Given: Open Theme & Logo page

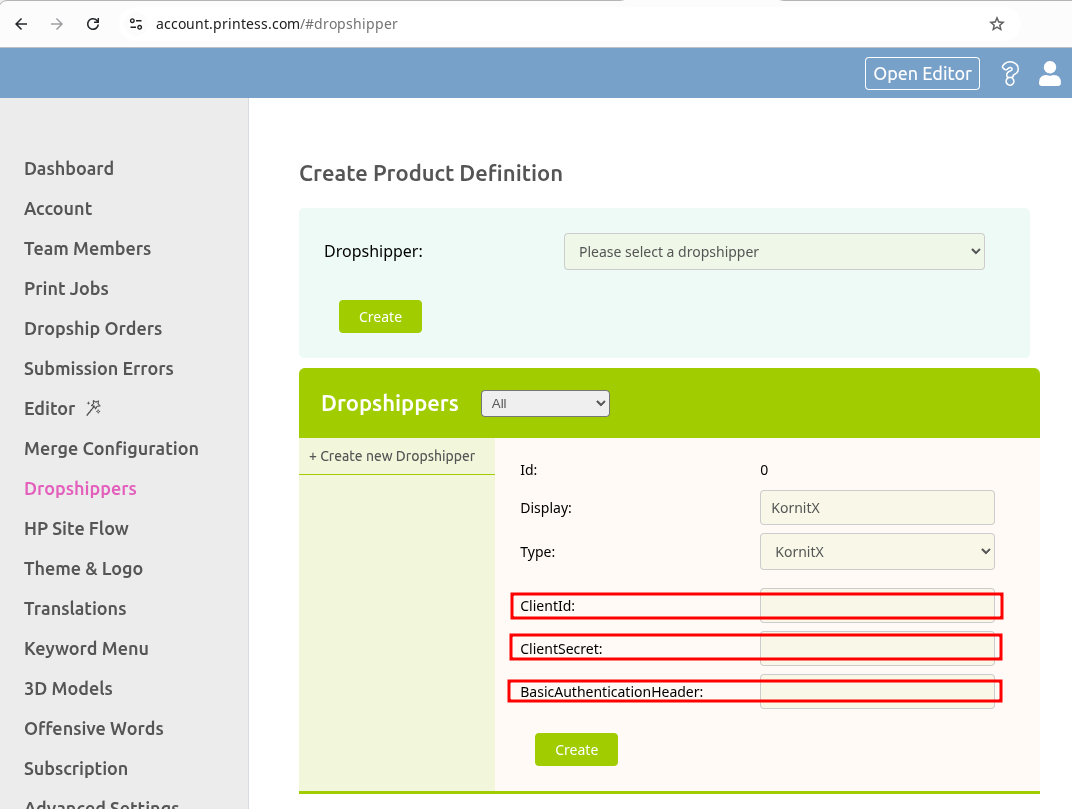Looking at the screenshot, I should [x=83, y=568].
